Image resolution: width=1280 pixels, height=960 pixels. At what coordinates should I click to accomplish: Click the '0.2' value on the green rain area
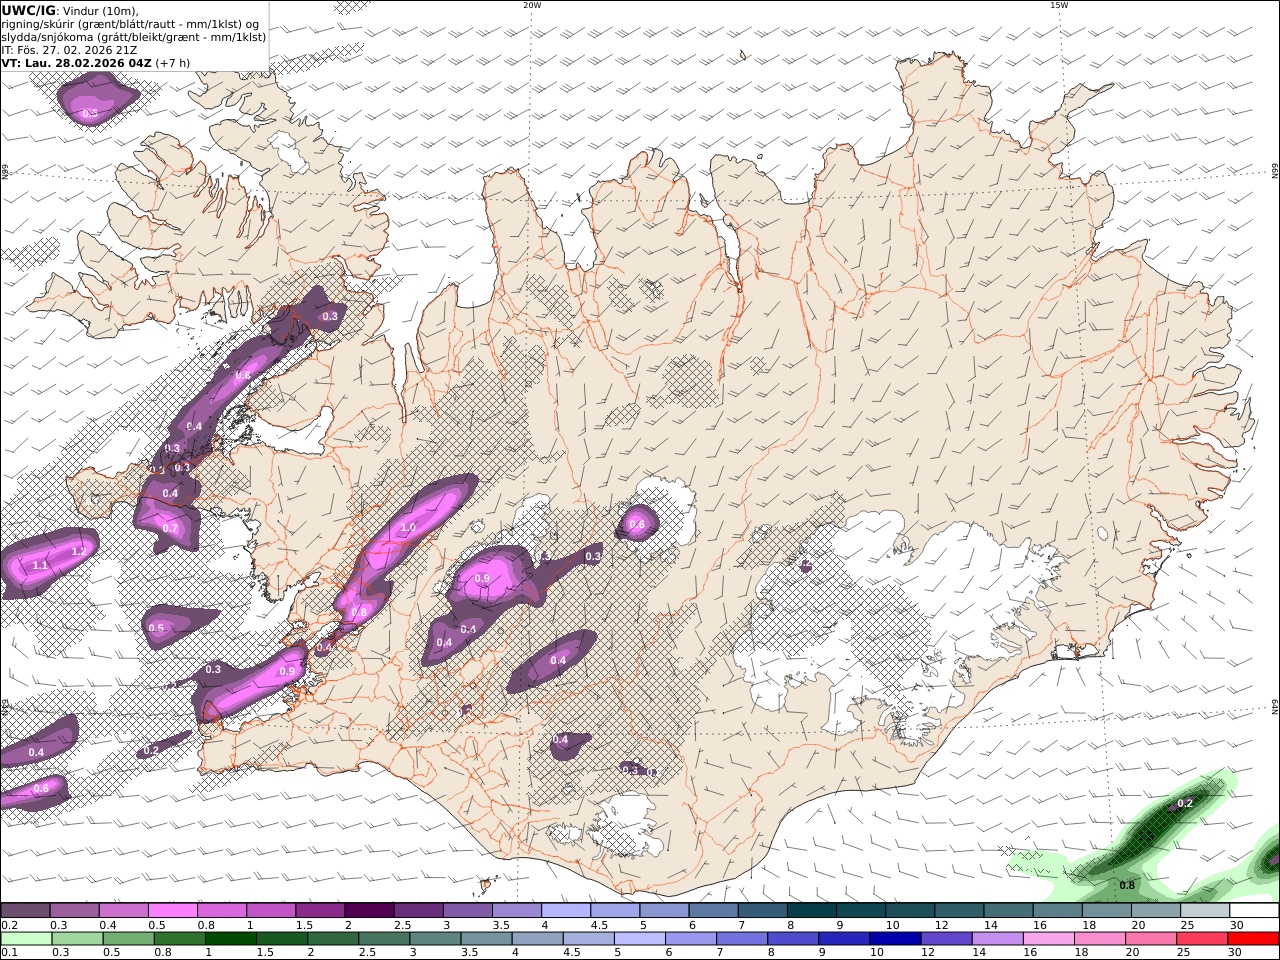[x=1185, y=803]
